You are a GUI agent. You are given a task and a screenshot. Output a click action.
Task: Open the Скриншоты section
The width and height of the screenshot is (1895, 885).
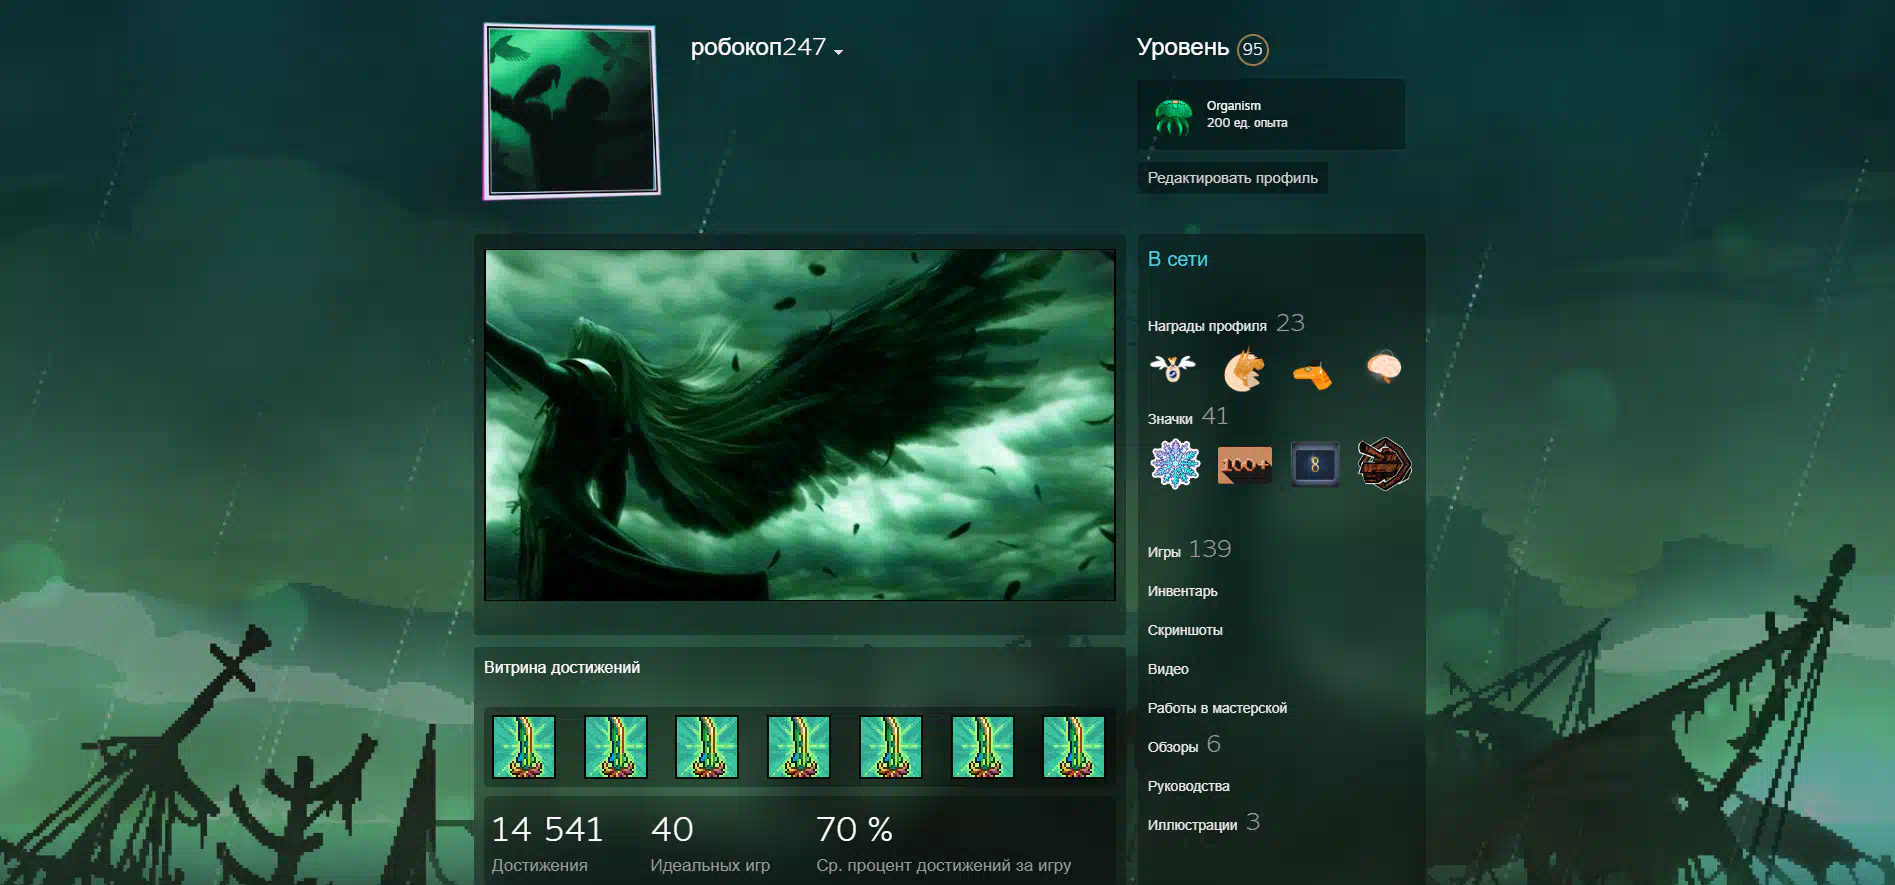point(1185,630)
